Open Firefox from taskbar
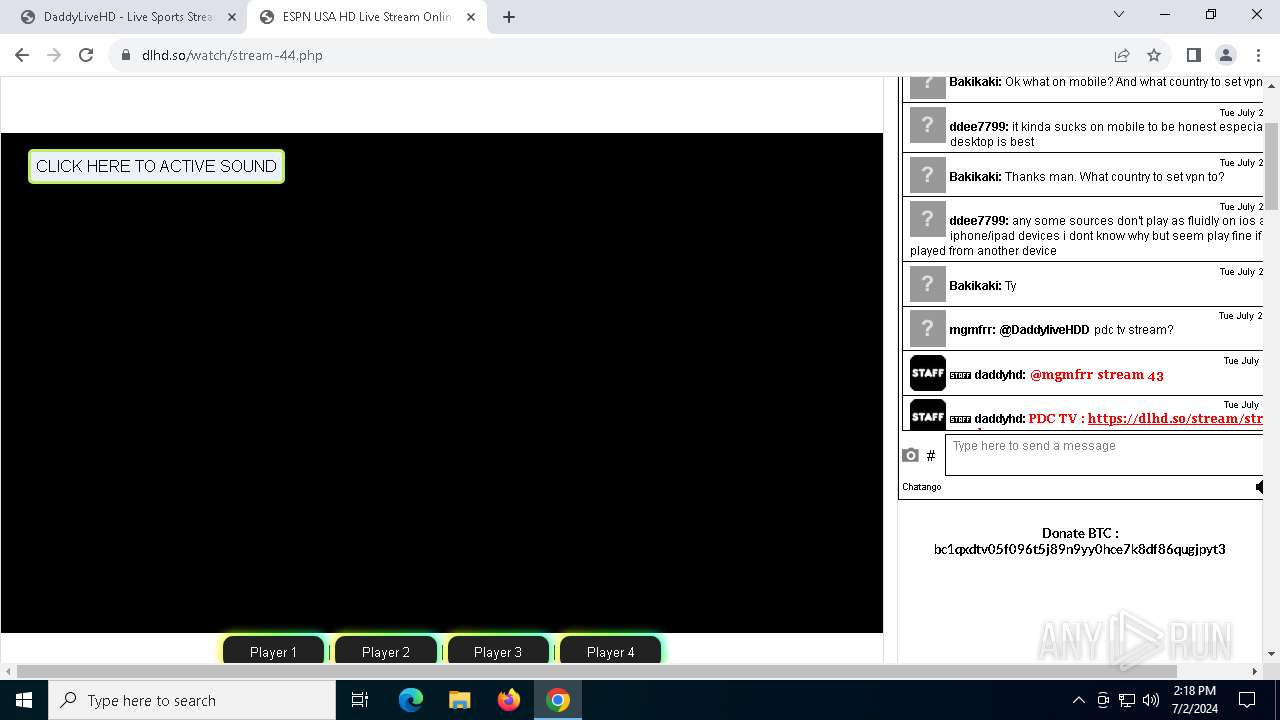 [509, 700]
